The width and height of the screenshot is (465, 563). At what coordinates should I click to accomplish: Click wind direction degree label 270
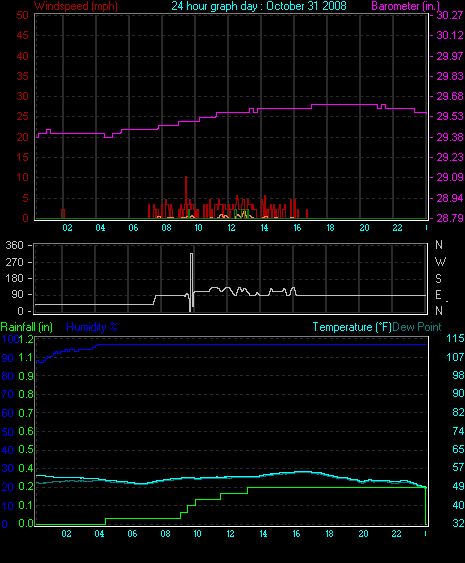tap(14, 262)
